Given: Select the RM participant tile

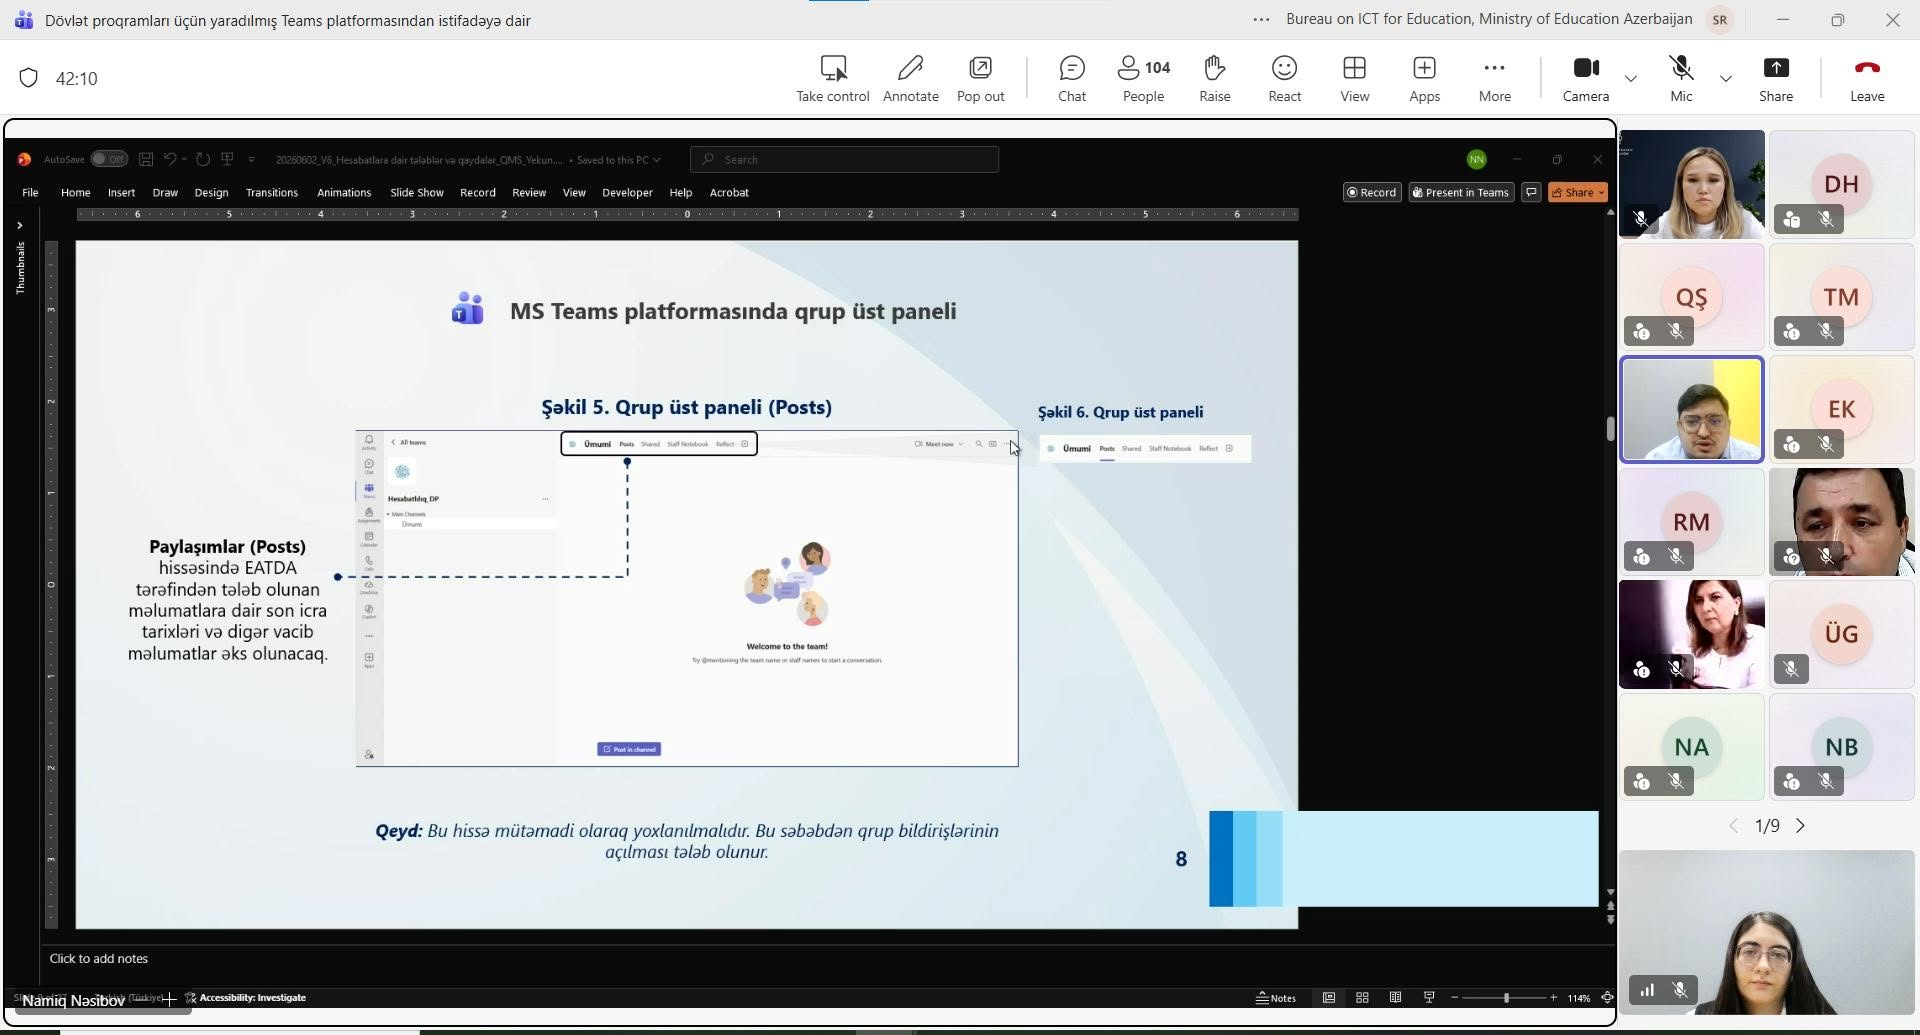Looking at the screenshot, I should pyautogui.click(x=1691, y=522).
